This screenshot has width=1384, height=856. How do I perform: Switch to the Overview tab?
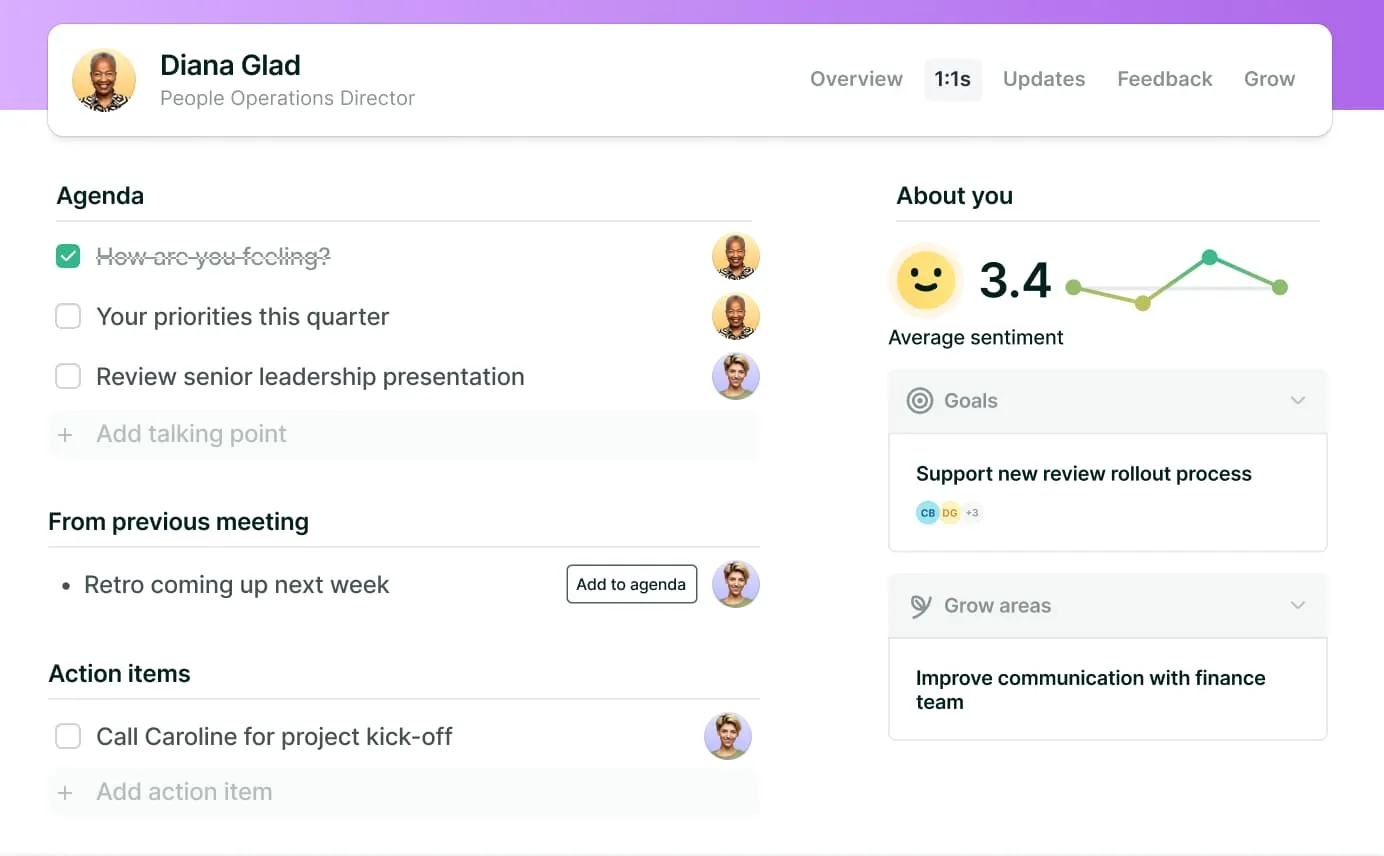point(856,79)
